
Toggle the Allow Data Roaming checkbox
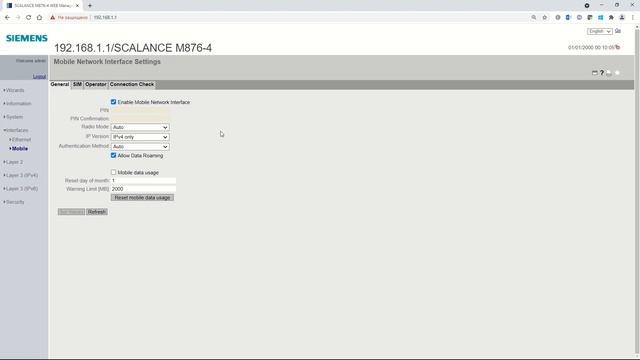coord(113,155)
